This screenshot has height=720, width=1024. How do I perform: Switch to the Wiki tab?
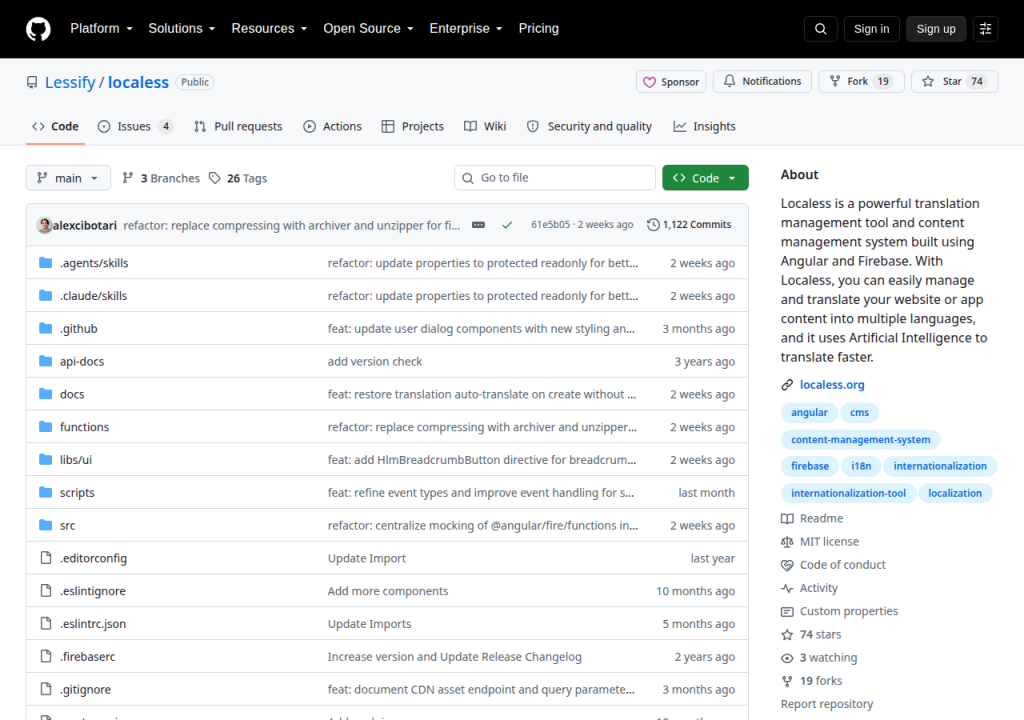[485, 126]
